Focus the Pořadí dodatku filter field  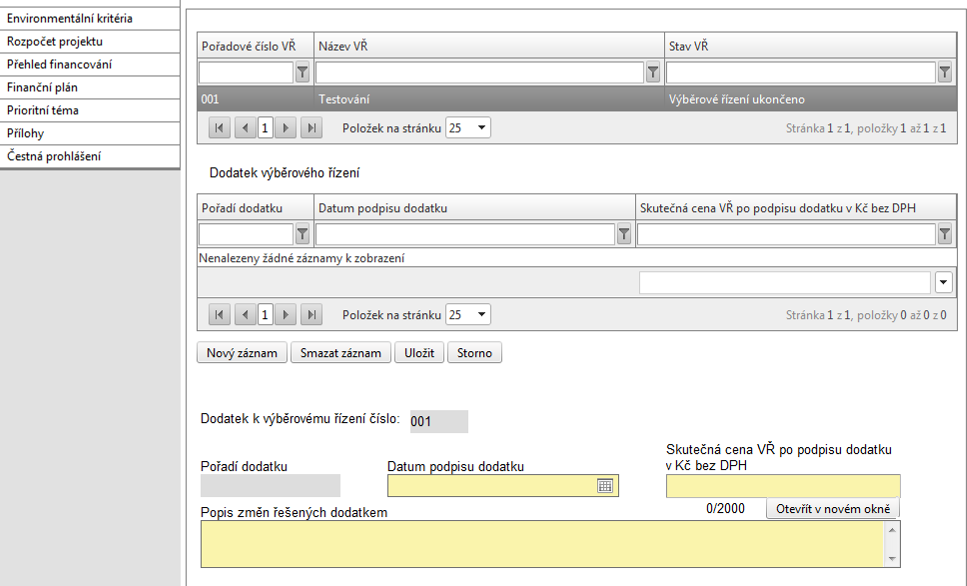tap(246, 234)
